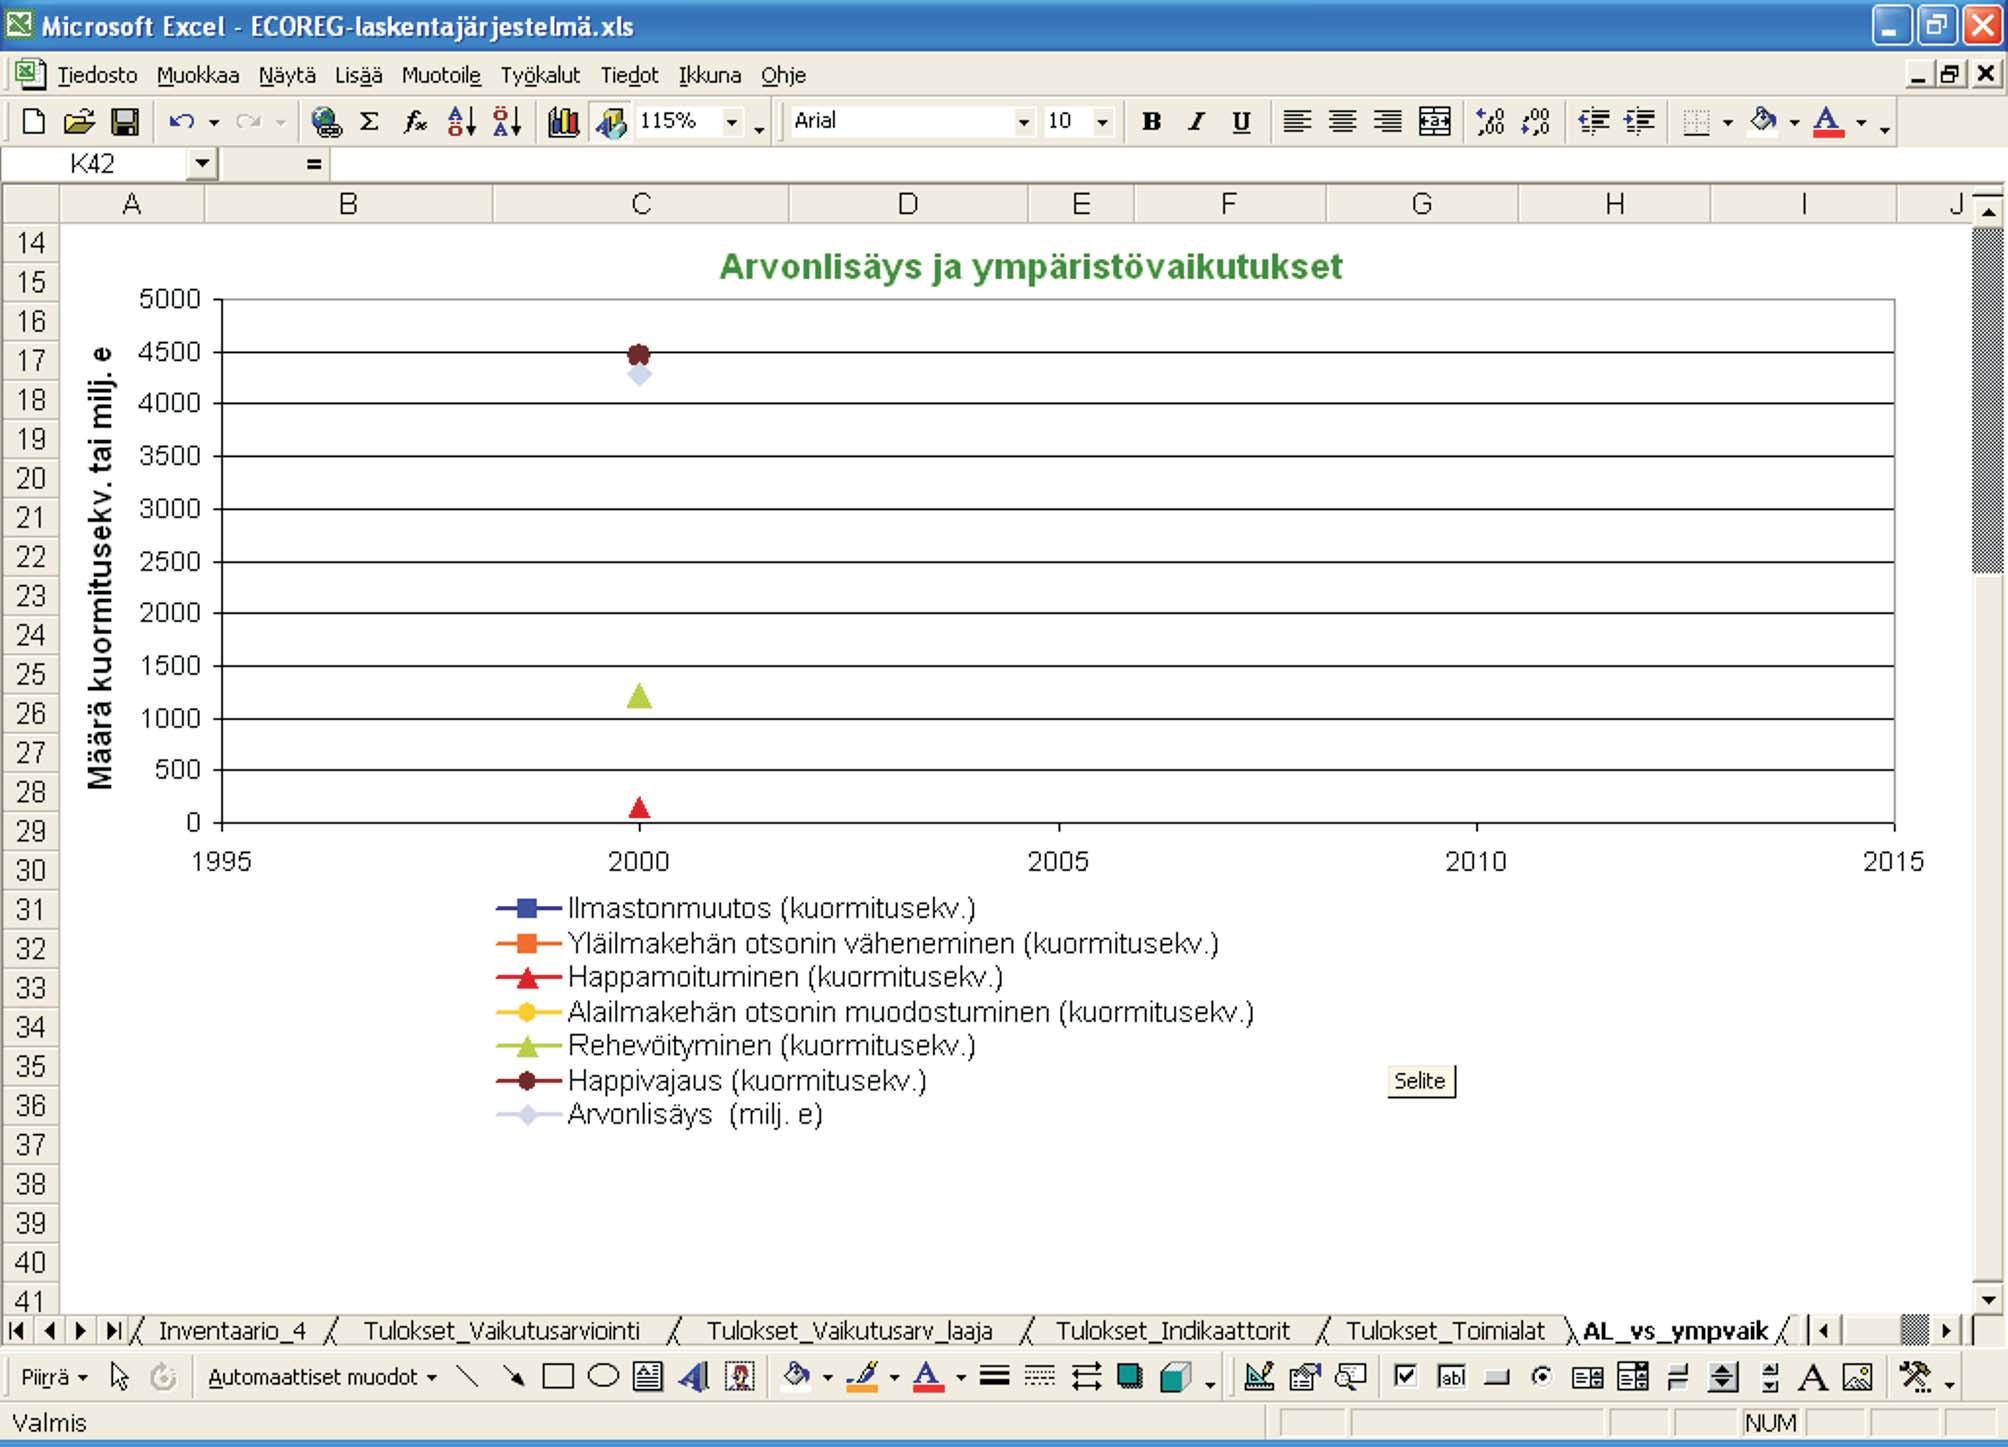The image size is (2008, 1447).
Task: Select the drawing pointer arrow tool
Action: pos(119,1377)
